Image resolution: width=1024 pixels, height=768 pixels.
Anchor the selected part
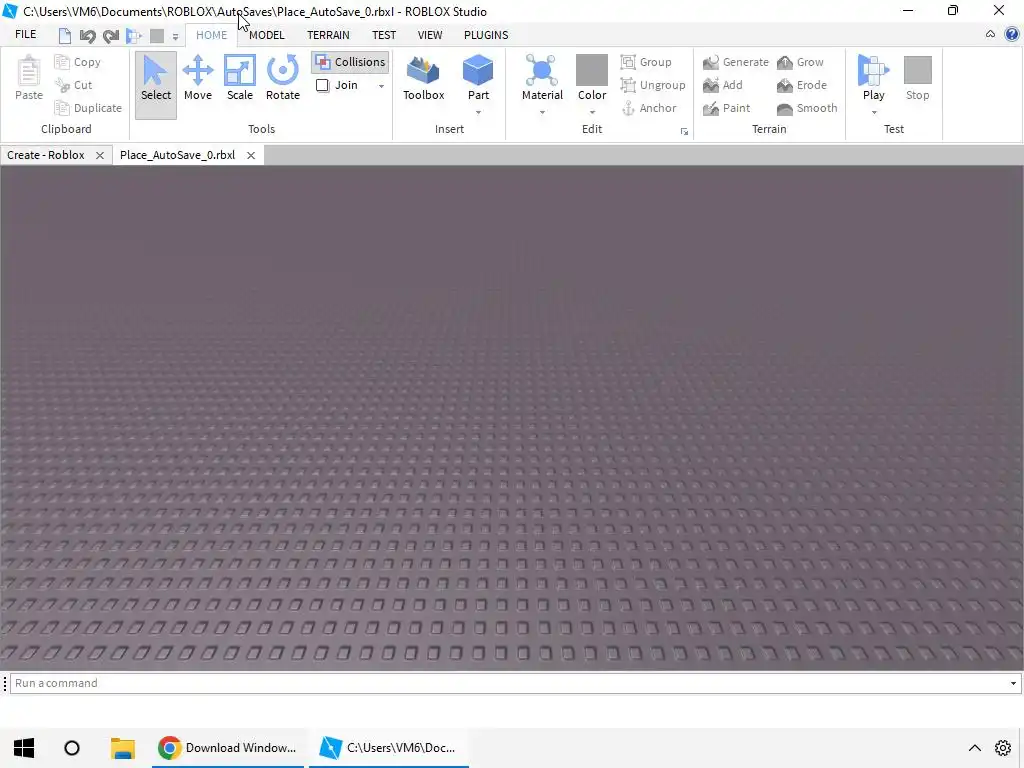[x=648, y=108]
